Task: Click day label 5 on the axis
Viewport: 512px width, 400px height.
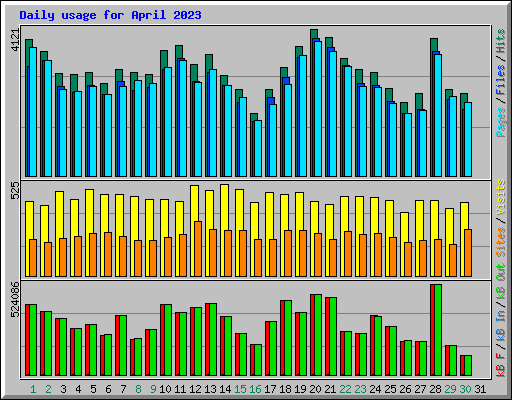Action: [93, 389]
